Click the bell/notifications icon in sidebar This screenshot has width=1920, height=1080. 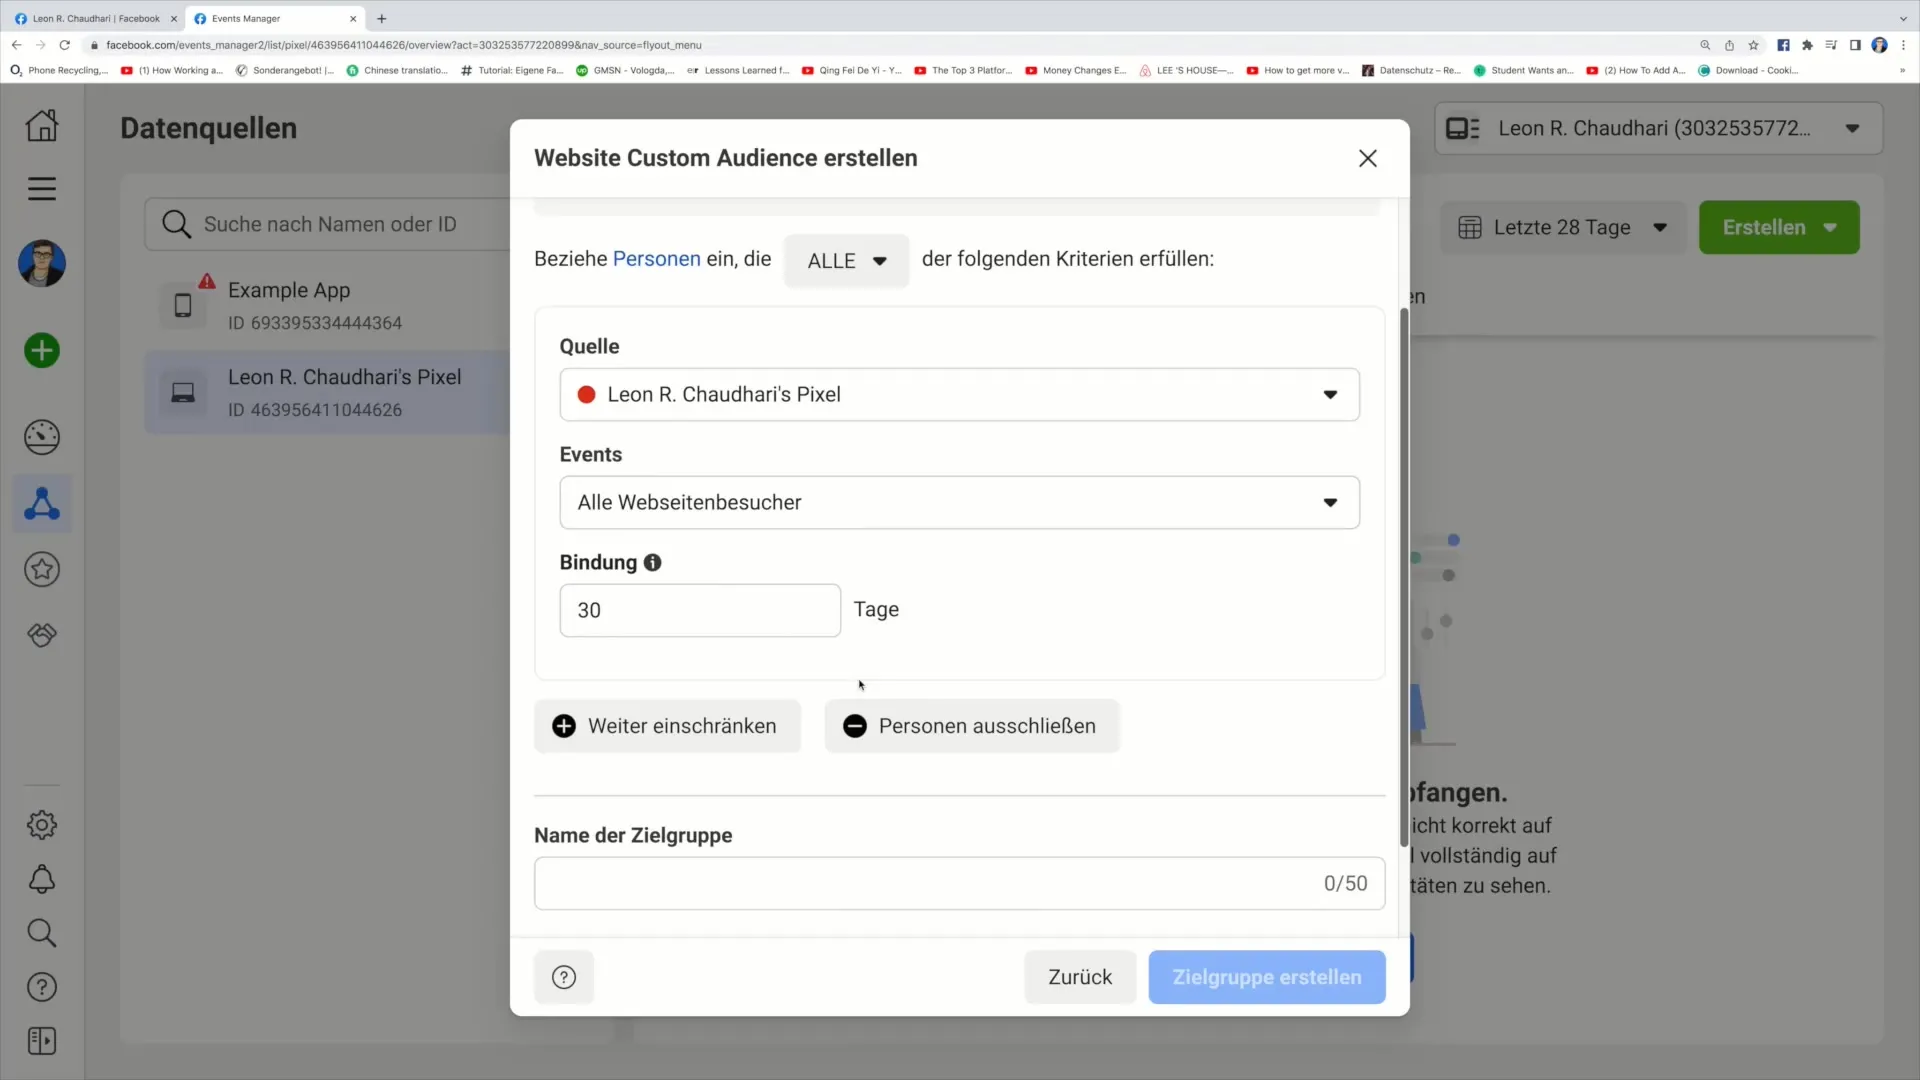click(x=42, y=884)
